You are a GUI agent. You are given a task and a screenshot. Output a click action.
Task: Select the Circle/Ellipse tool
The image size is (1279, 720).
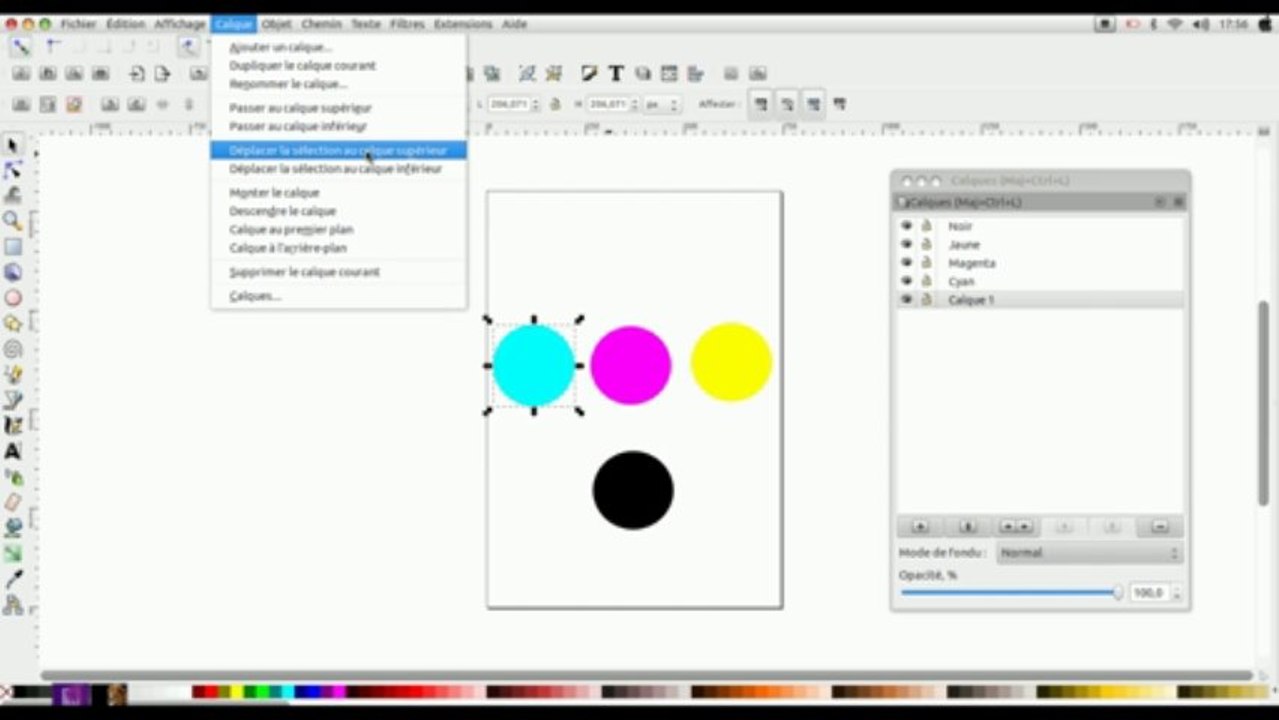click(x=13, y=298)
